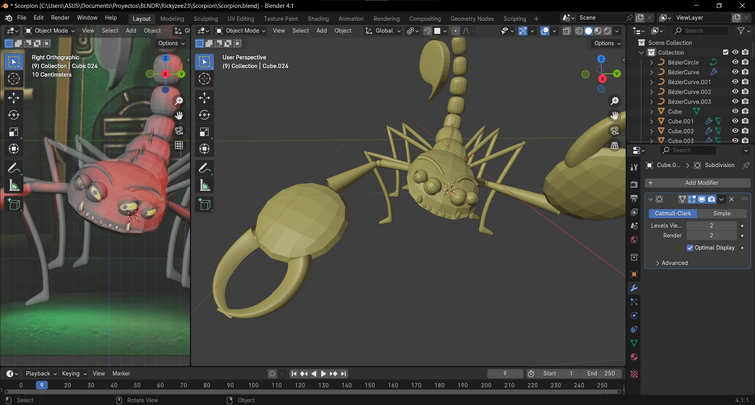The image size is (755, 405).
Task: Select the Transform tool in User Perspective viewport
Action: 205,149
